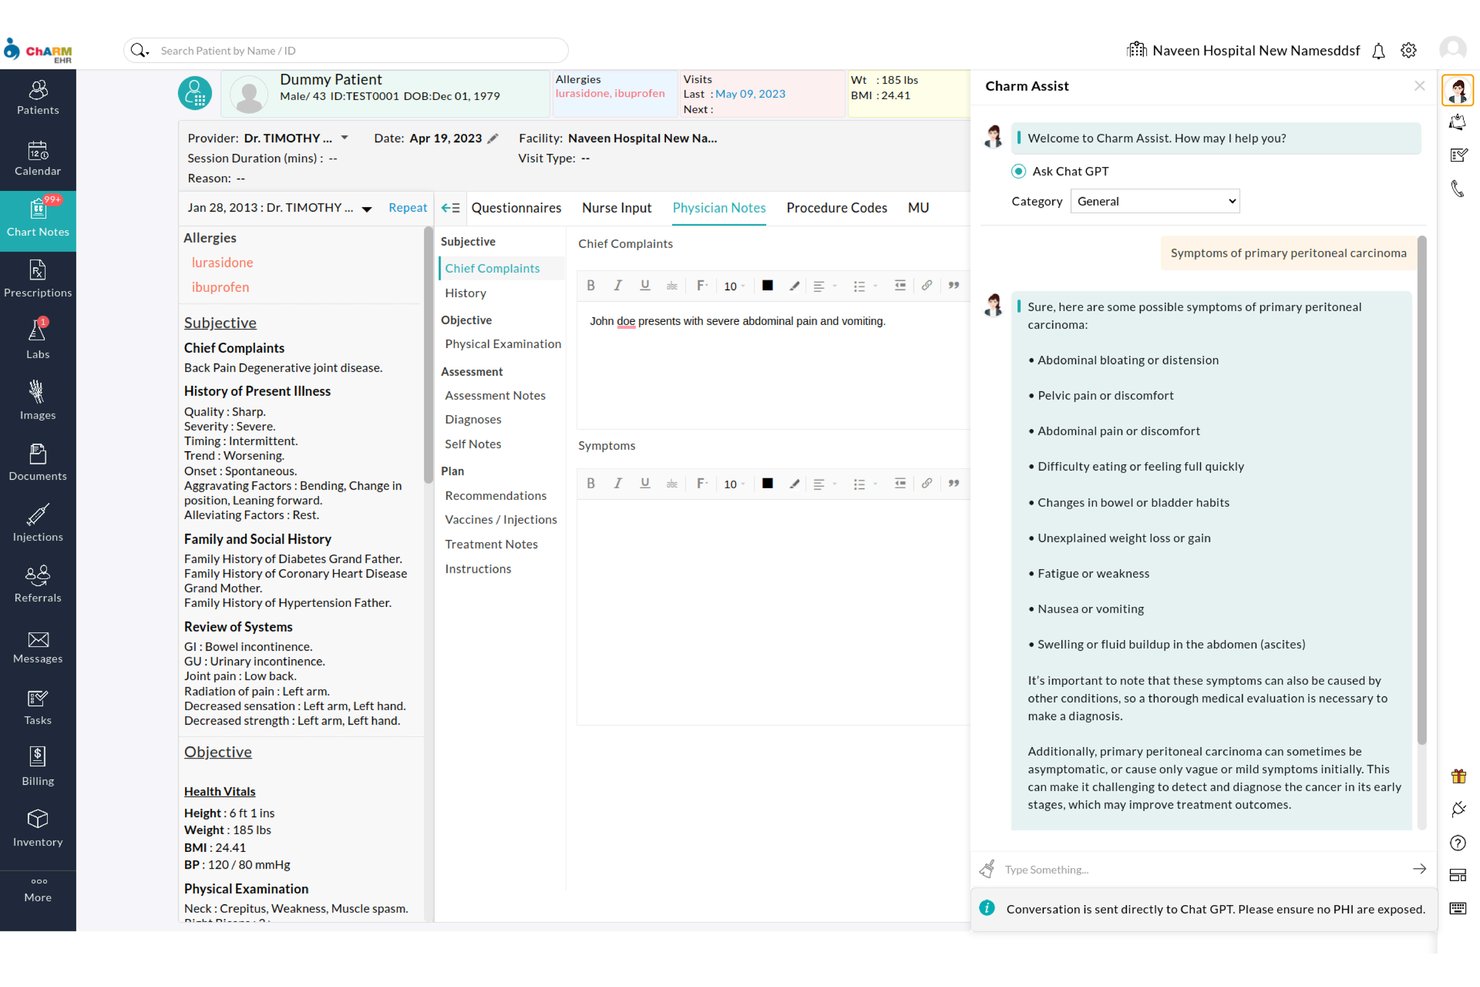The height and width of the screenshot is (987, 1480).
Task: Open font size 10 dropdown in Chief Complaints
Action: tap(735, 286)
